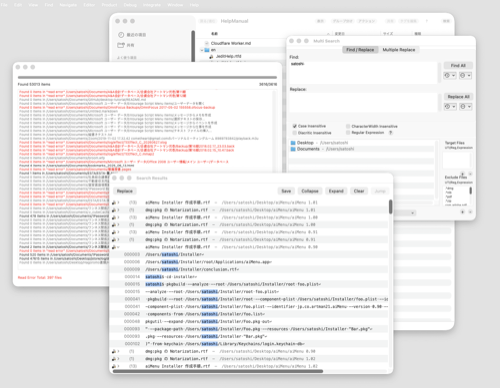Screen dimensions: 500x388
Task: Click file icon of dmg:pkg Notarization 1.02 result
Action: 114,359
